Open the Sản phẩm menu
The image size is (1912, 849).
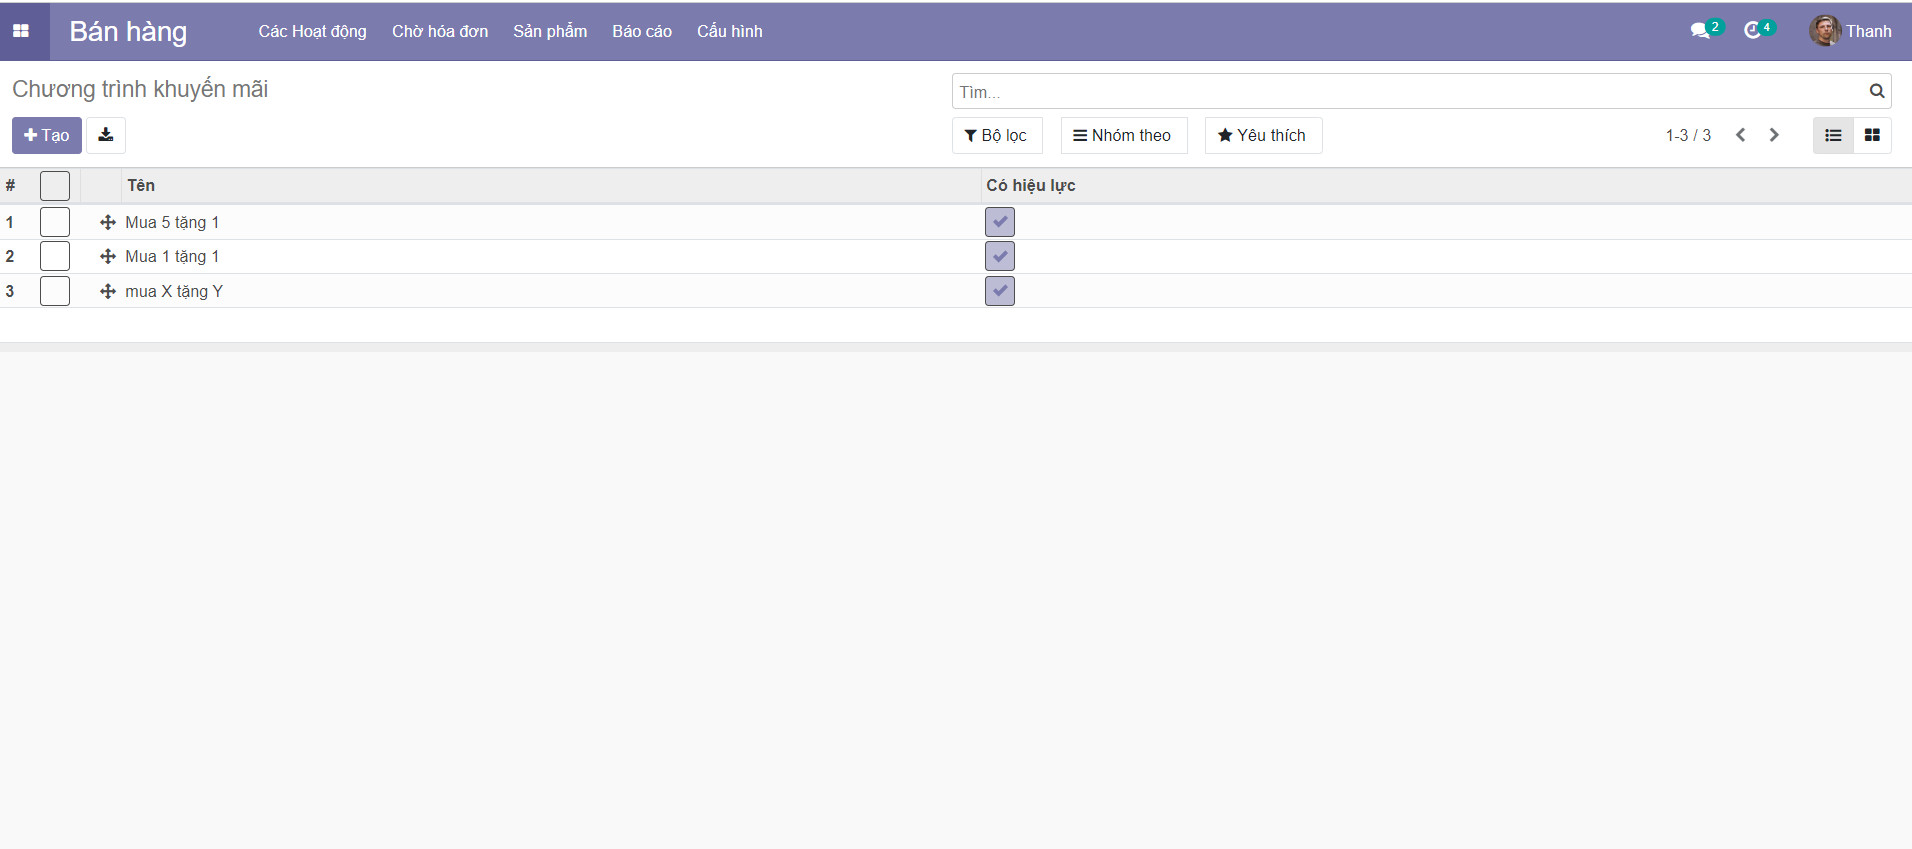click(x=550, y=31)
